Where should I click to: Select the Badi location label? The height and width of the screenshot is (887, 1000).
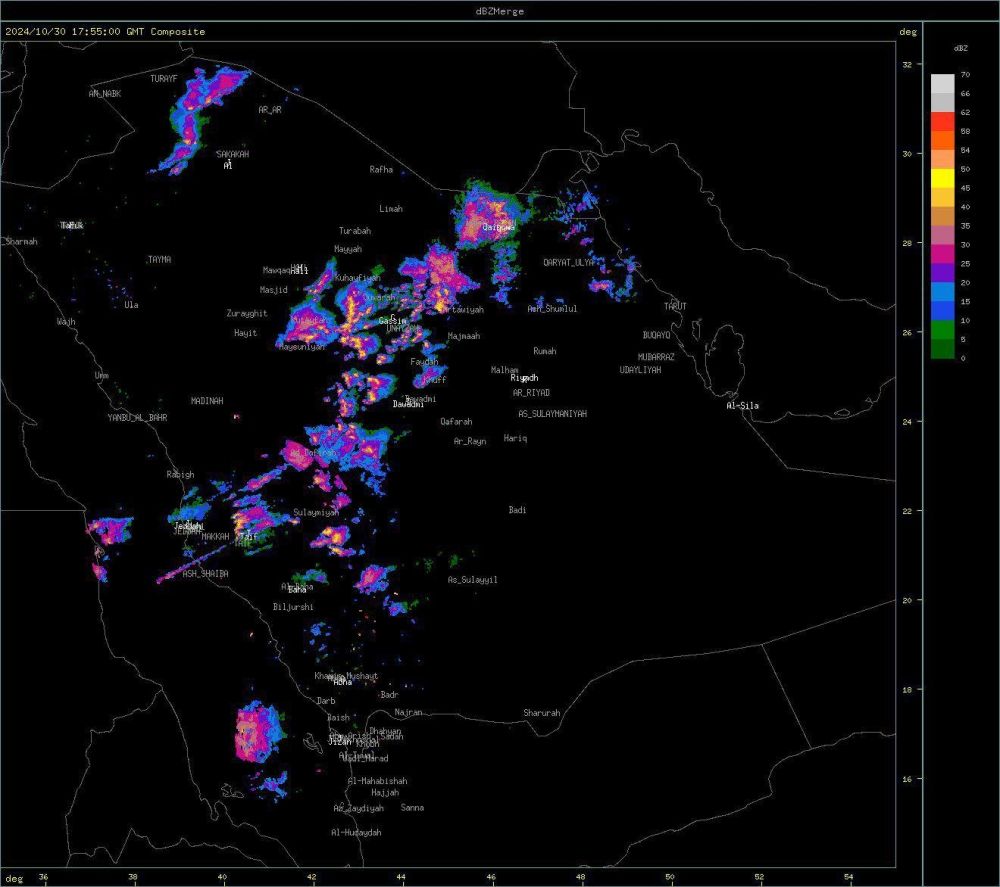pos(517,510)
